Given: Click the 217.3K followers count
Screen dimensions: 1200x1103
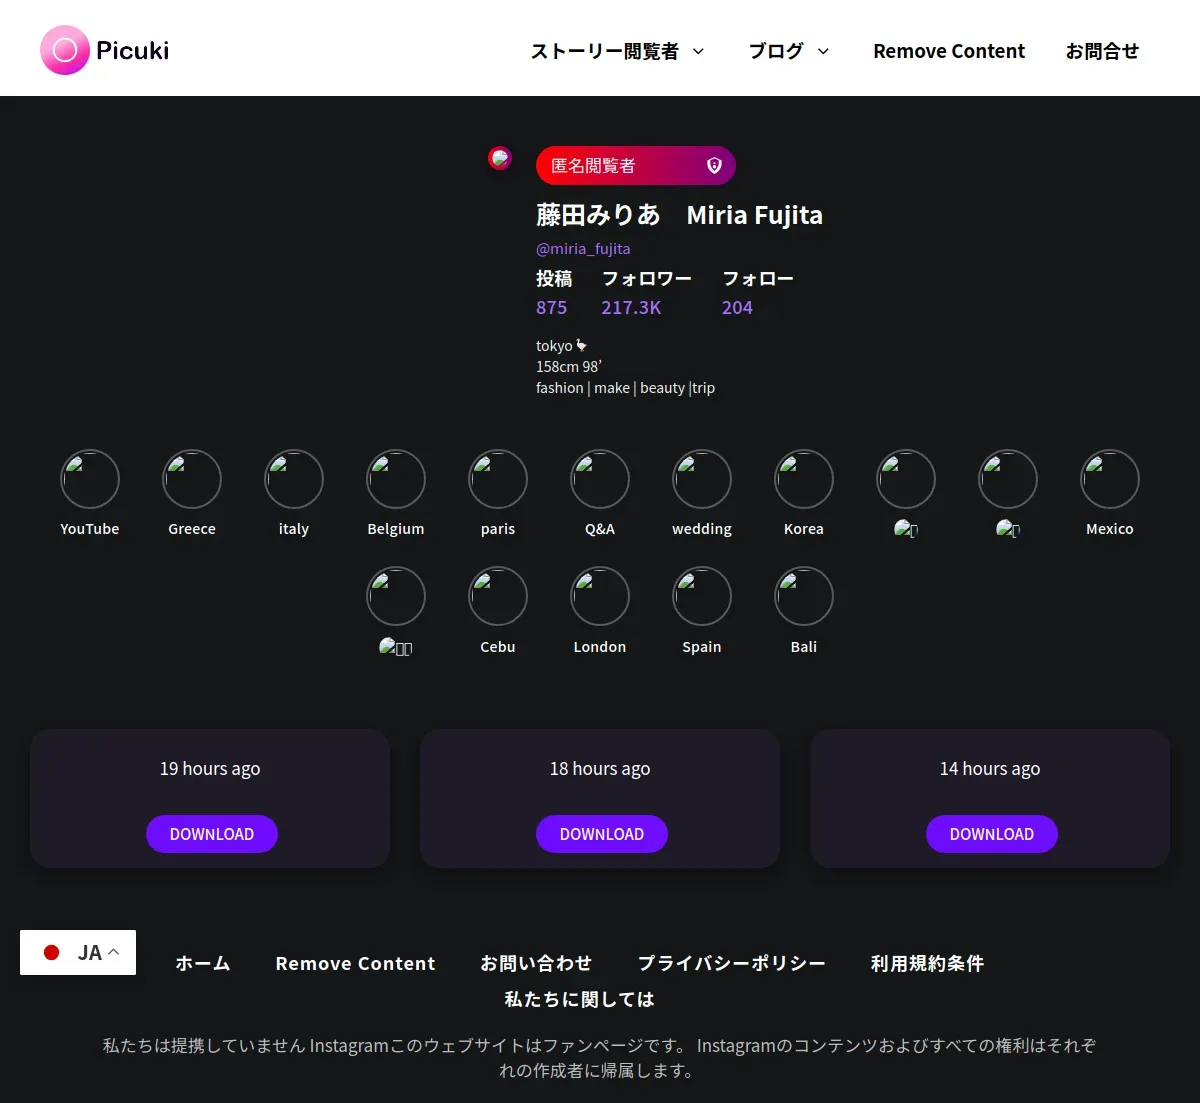Looking at the screenshot, I should pos(631,308).
